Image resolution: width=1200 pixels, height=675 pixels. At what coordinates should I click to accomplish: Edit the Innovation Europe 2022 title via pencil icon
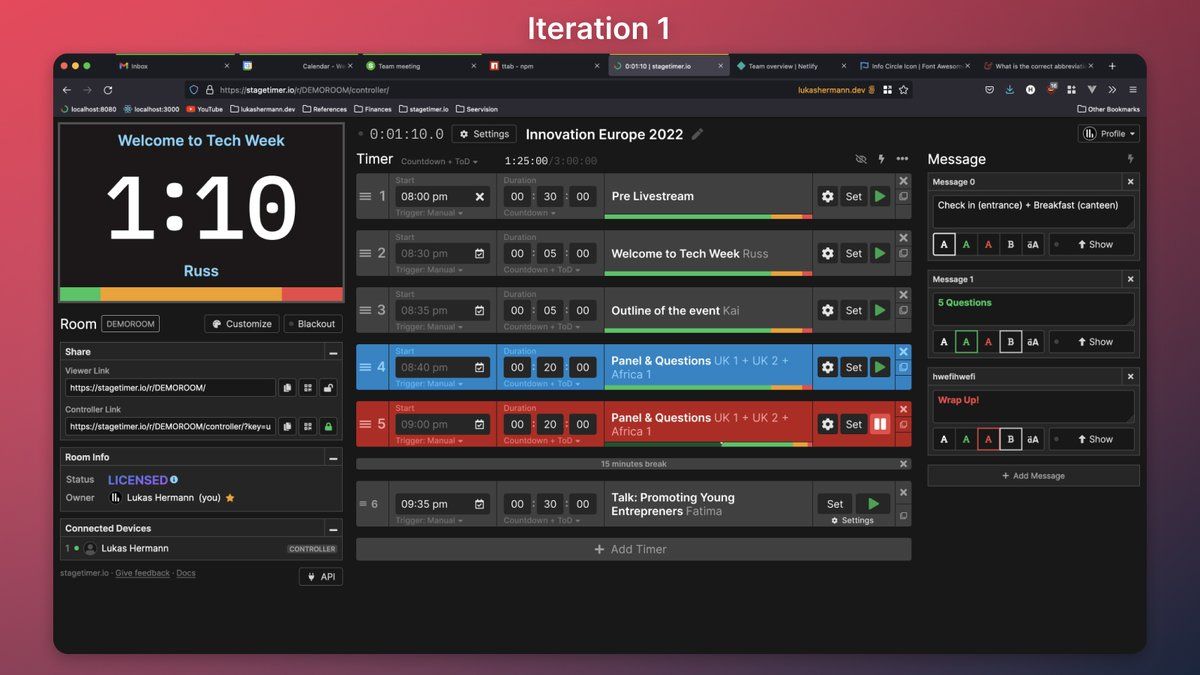click(x=698, y=134)
